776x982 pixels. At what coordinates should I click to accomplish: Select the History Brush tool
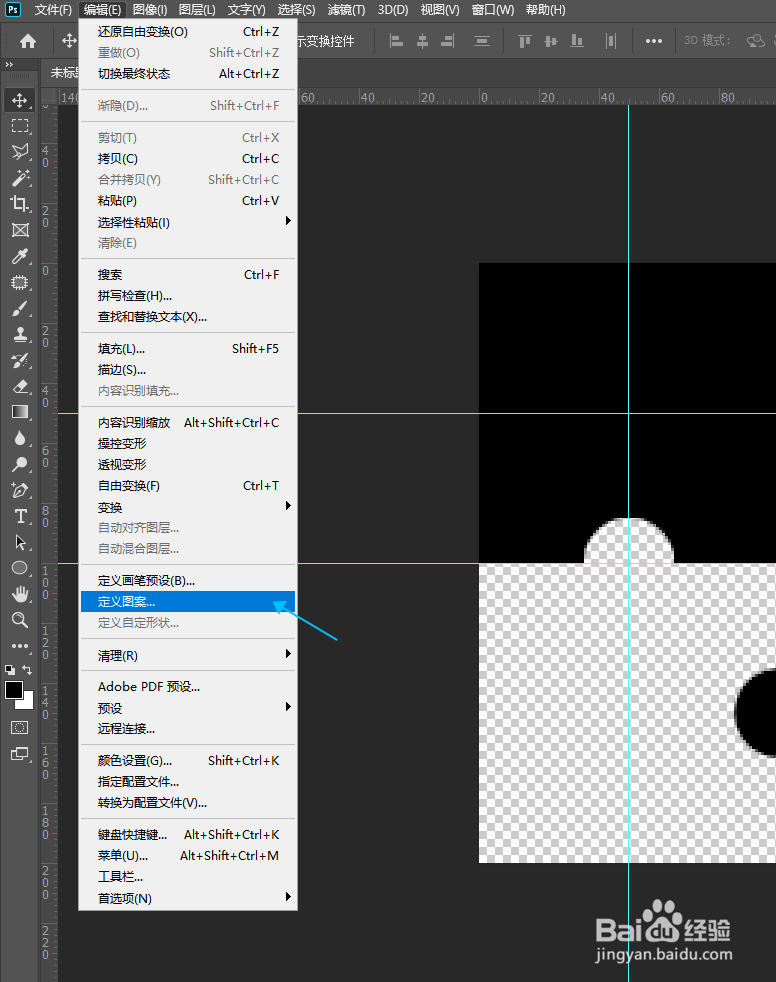click(20, 361)
